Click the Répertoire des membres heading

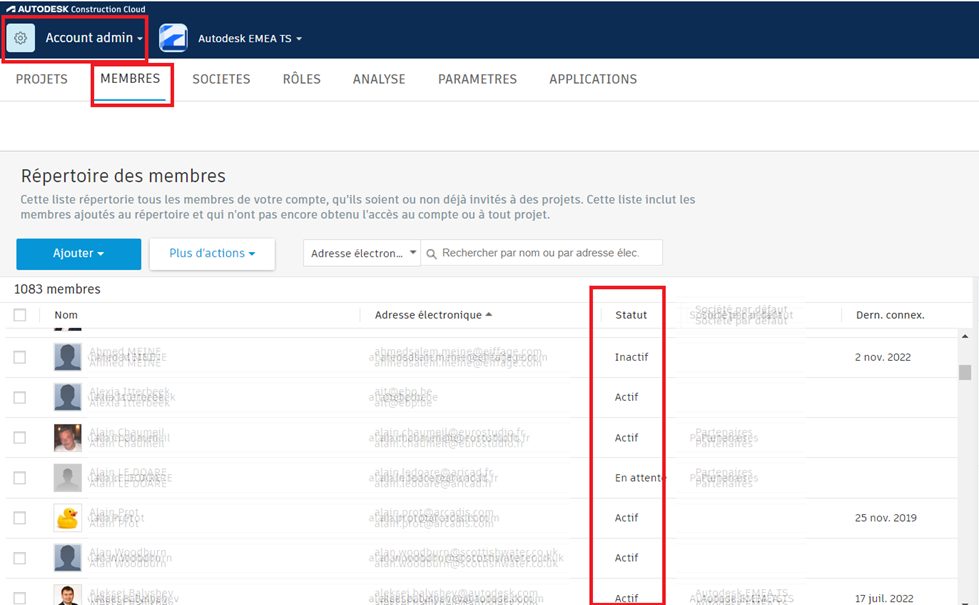click(x=123, y=176)
